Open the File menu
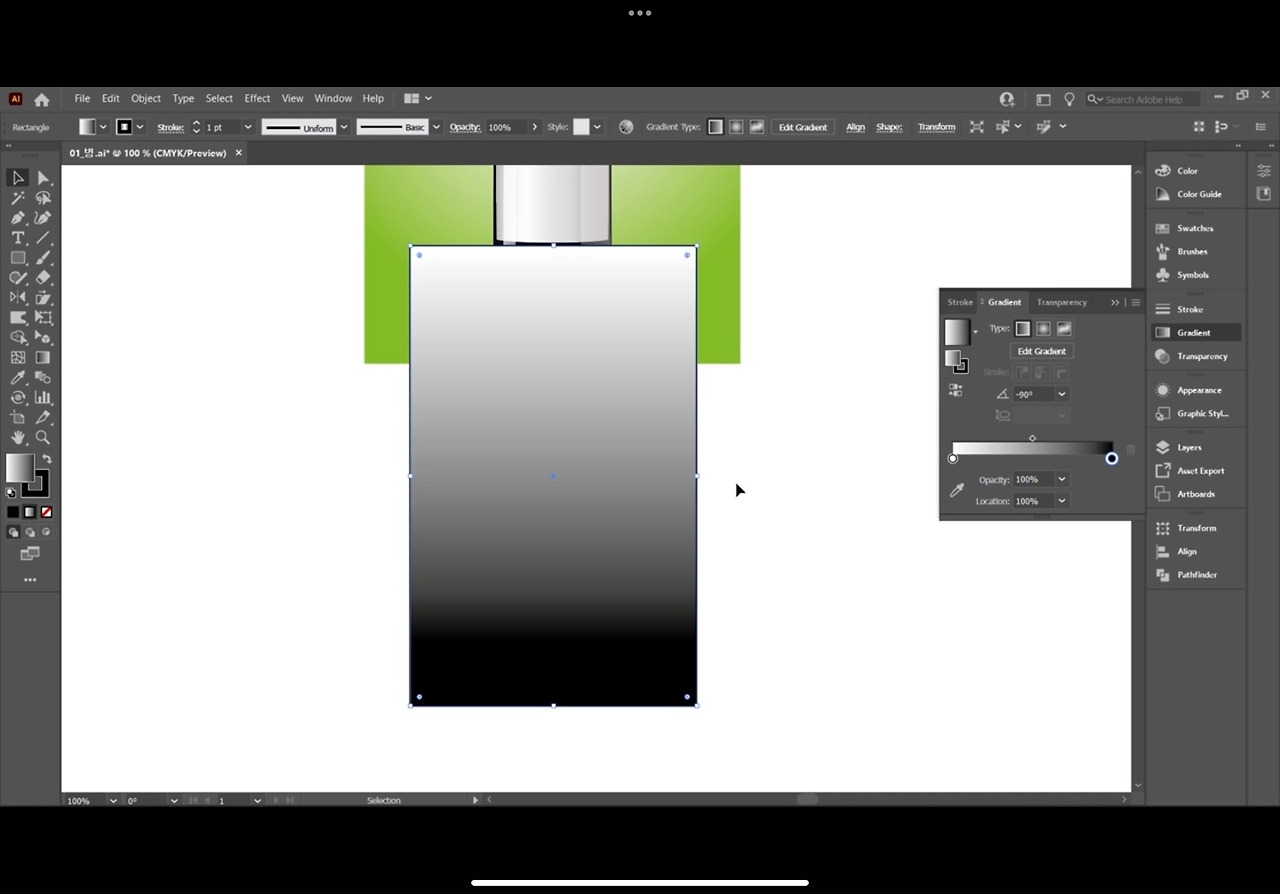The height and width of the screenshot is (894, 1280). (x=82, y=98)
